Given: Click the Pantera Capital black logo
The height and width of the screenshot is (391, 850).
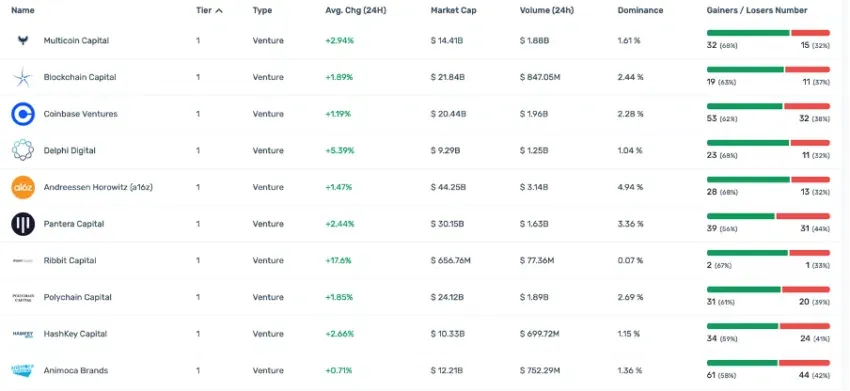Looking at the screenshot, I should point(23,224).
